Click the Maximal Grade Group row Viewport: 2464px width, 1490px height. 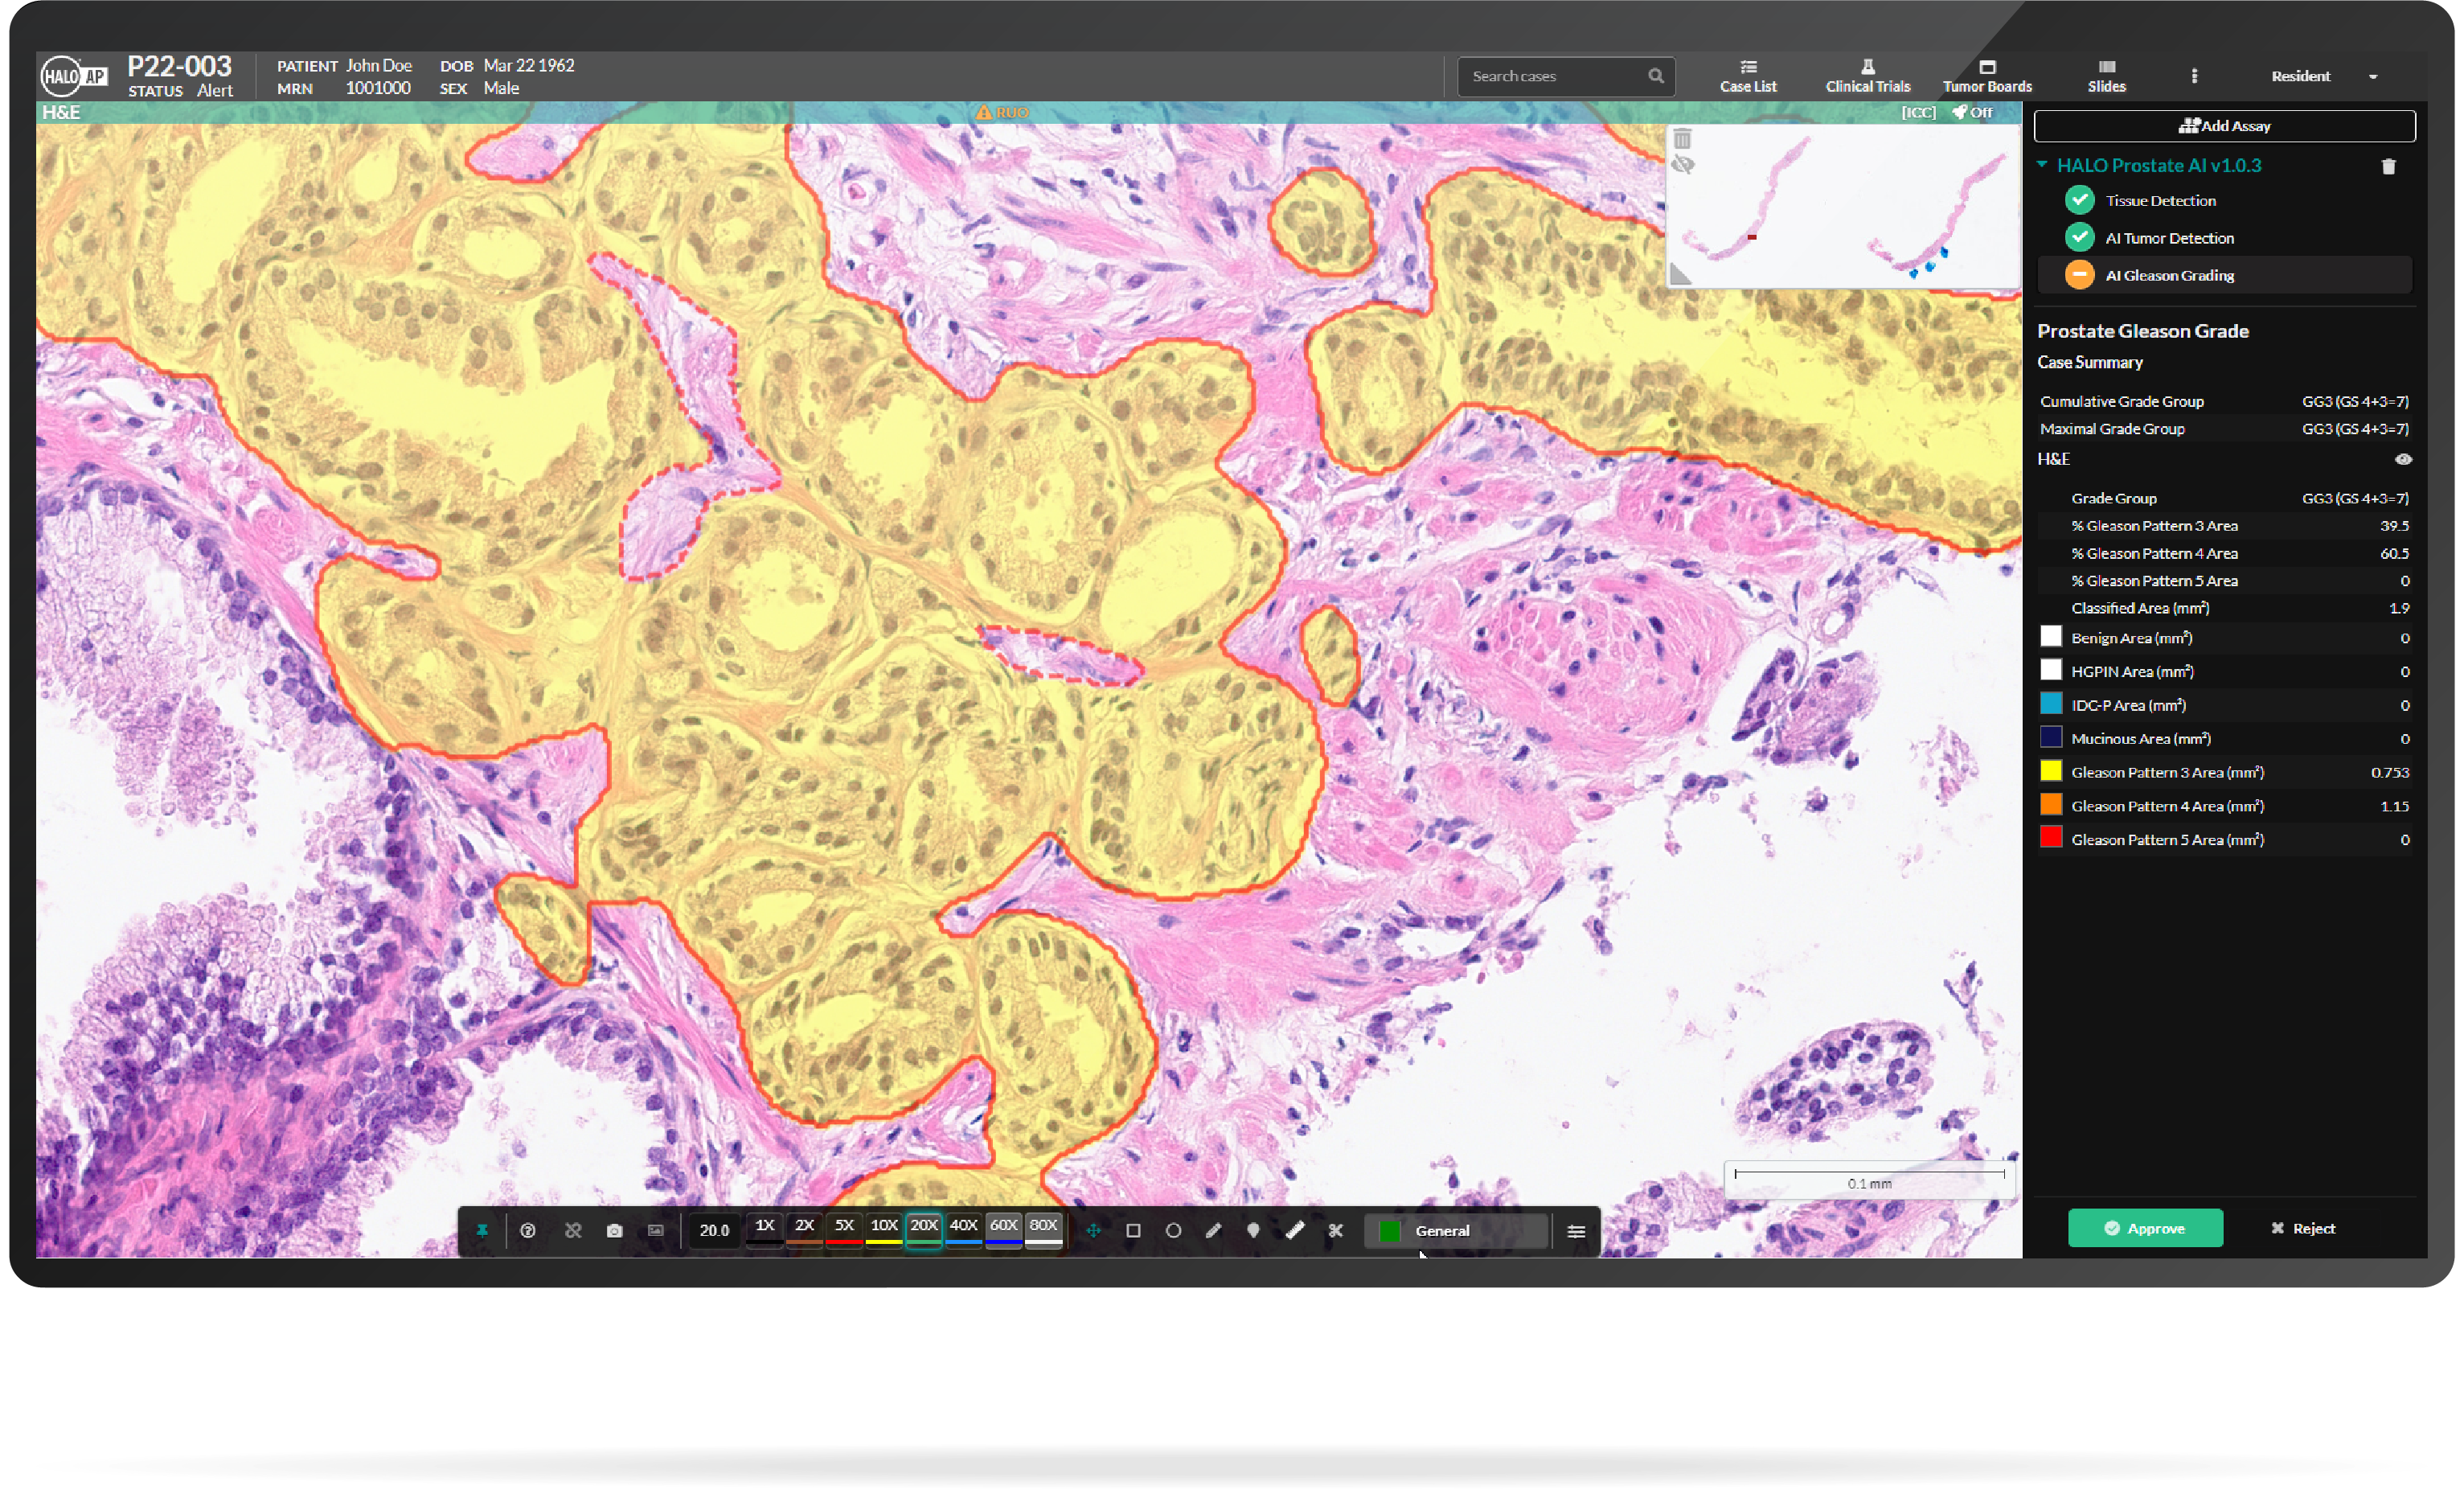2225,428
